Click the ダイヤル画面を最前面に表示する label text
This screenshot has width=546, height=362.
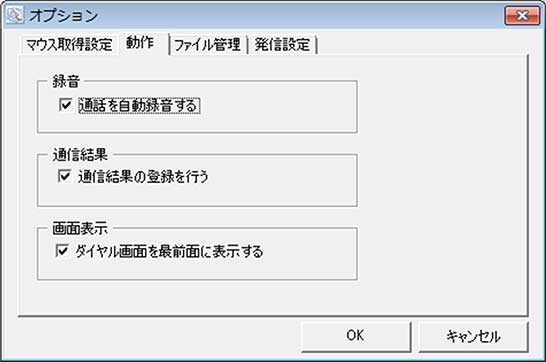tap(169, 251)
